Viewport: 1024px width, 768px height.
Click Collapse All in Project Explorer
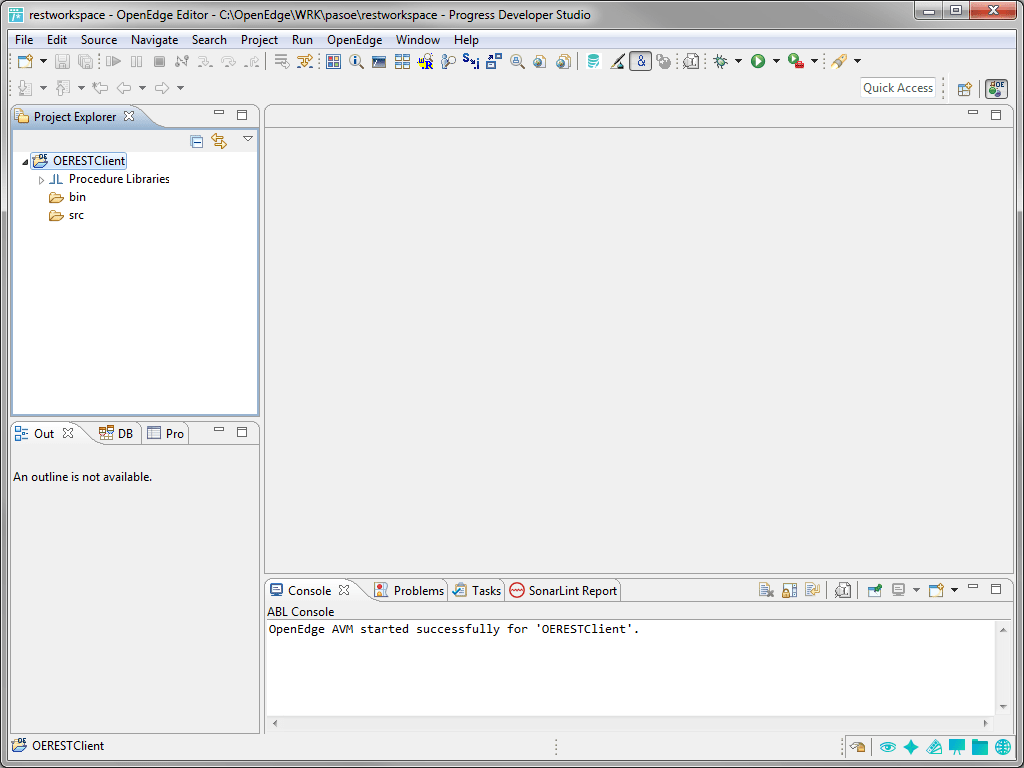click(x=197, y=142)
